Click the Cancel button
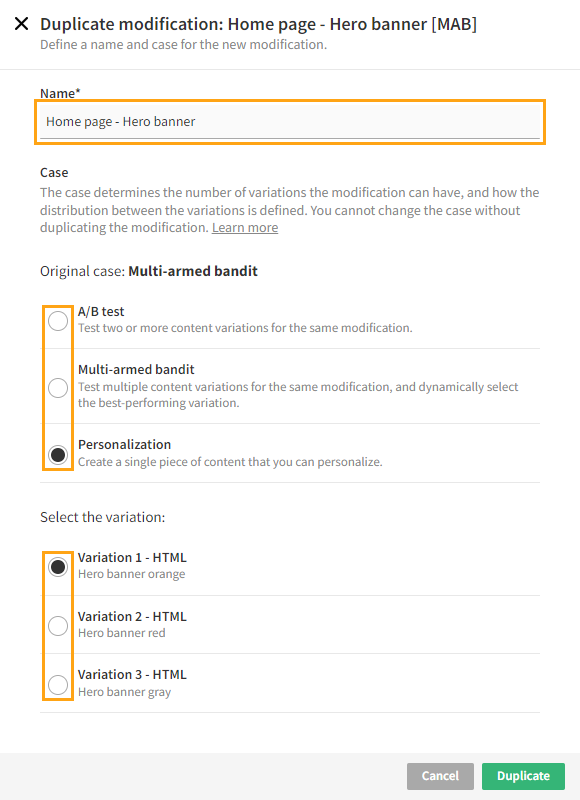This screenshot has width=580, height=800. coord(440,776)
